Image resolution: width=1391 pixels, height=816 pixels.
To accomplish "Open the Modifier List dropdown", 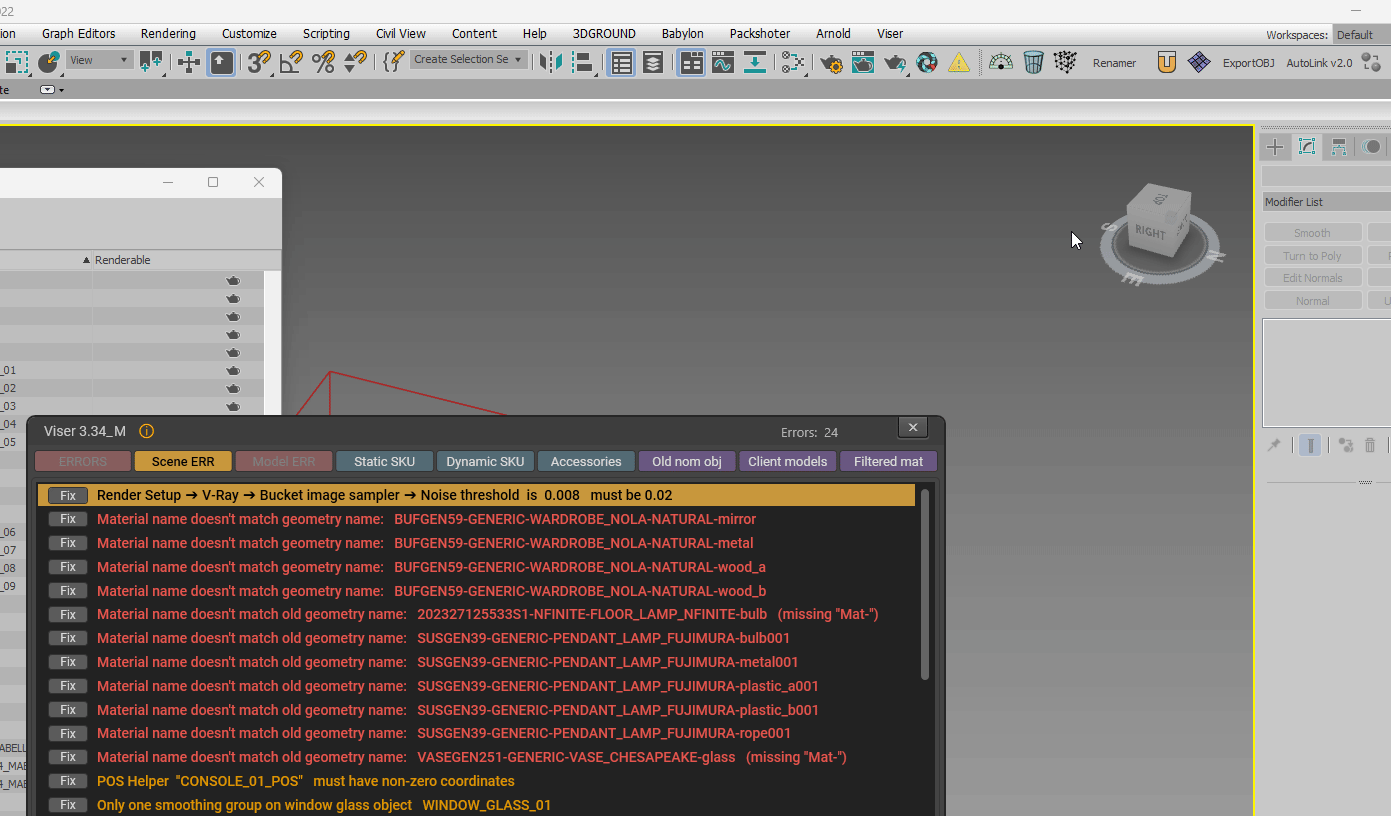I will coord(1326,202).
